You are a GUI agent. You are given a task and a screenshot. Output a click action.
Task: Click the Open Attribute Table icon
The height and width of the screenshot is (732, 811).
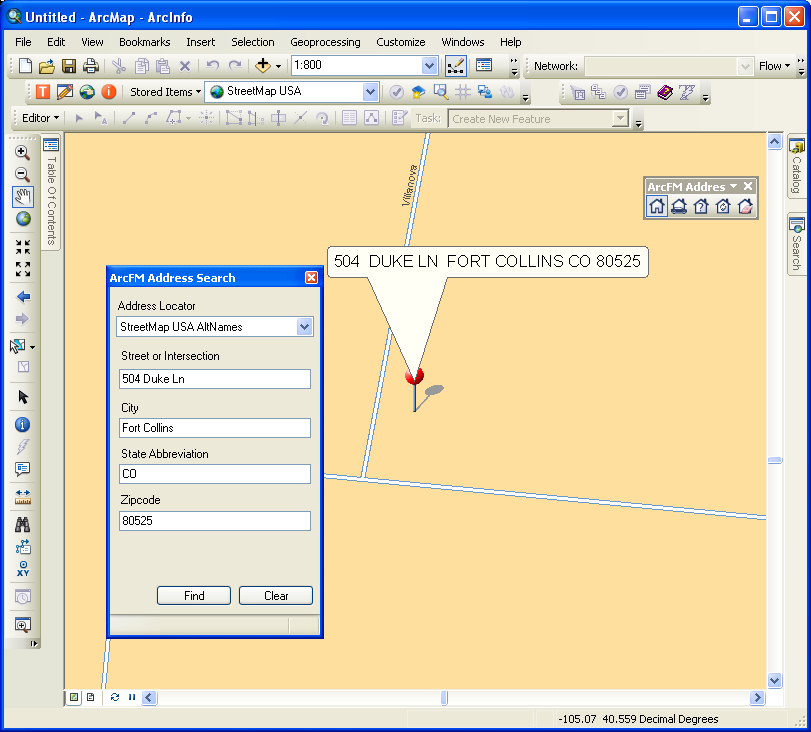(349, 118)
